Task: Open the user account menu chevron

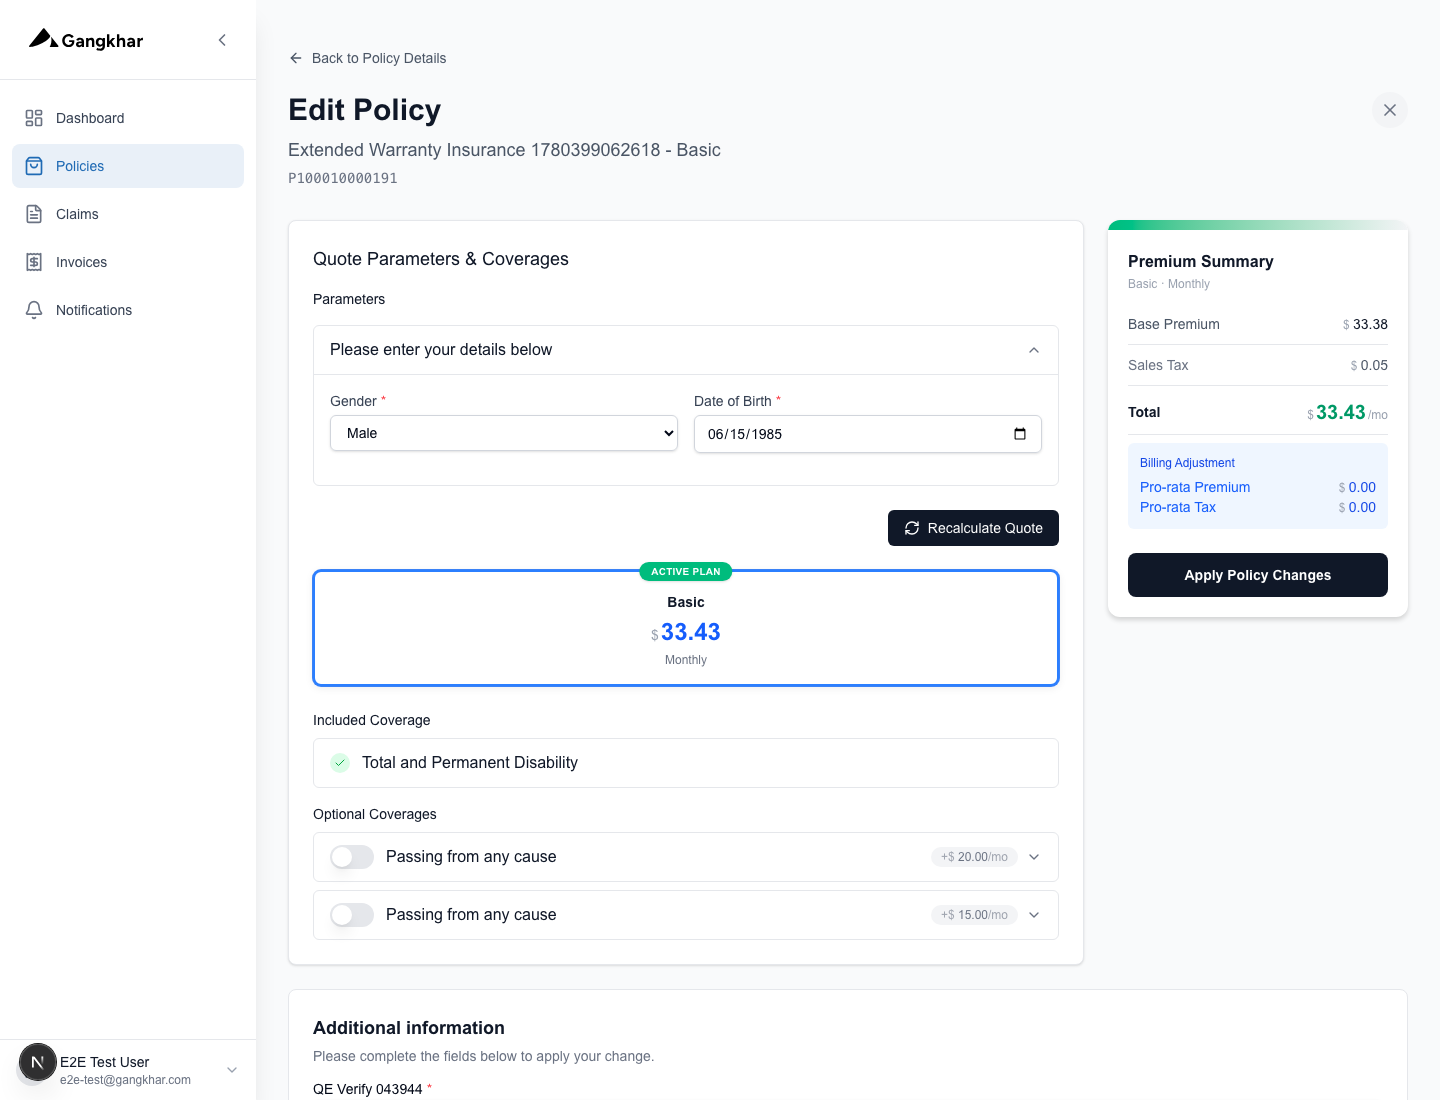Action: point(232,1070)
